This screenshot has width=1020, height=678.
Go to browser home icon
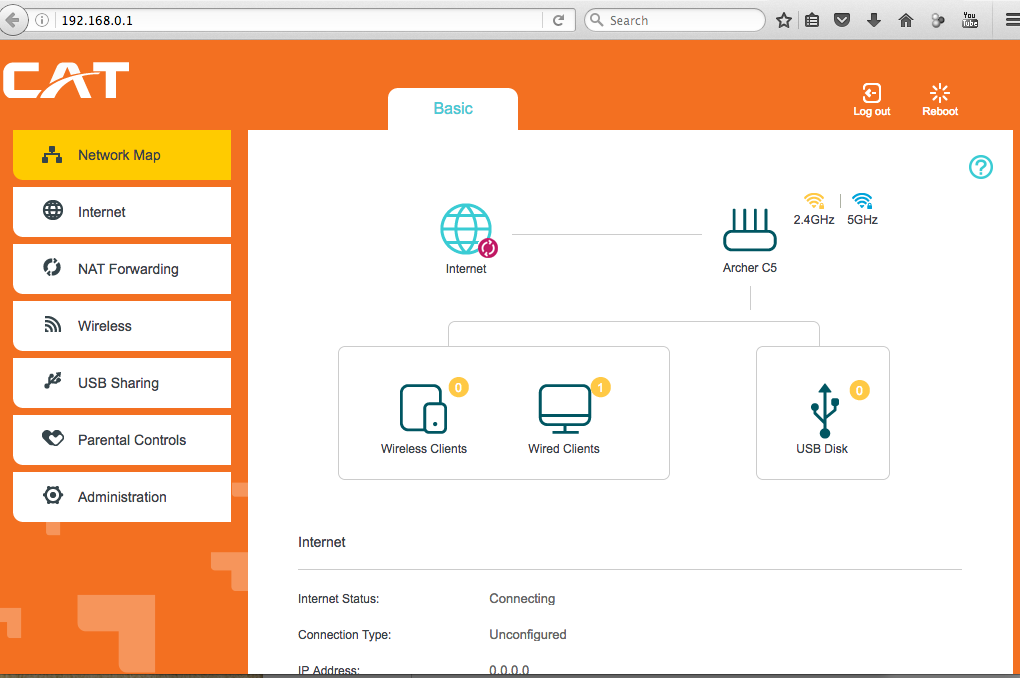[906, 20]
